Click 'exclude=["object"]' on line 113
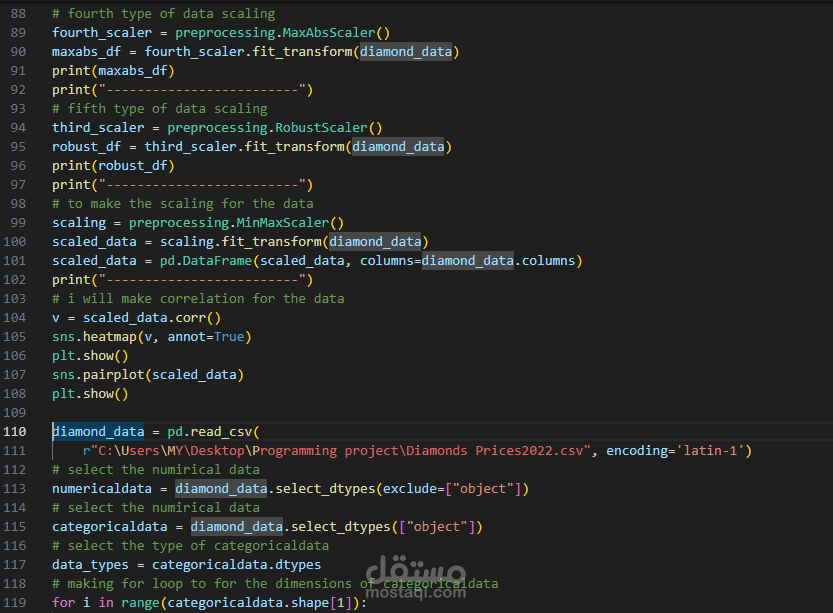Viewport: 833px width, 613px height. 452,489
